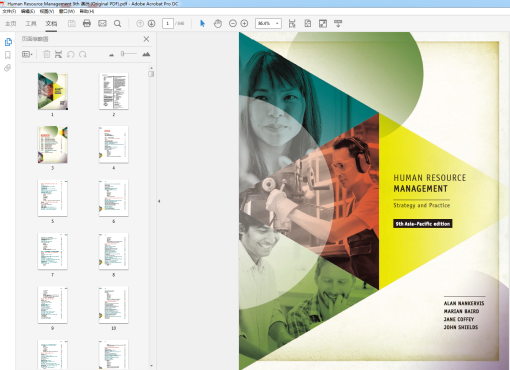This screenshot has height=370, width=510.
Task: Click the print icon in toolbar
Action: click(x=87, y=23)
